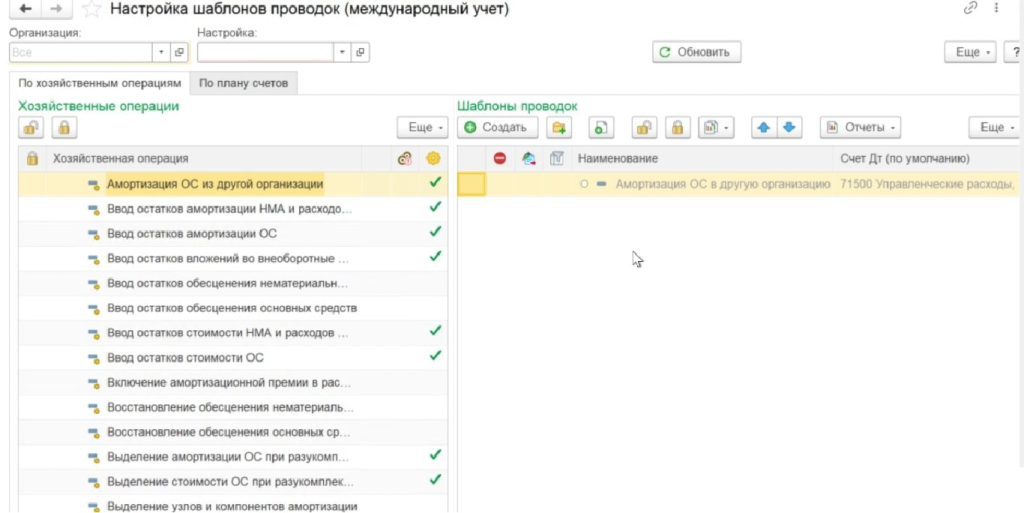Click the copy link icon
Image resolution: width=1024 pixels, height=513 pixels.
coord(969,9)
